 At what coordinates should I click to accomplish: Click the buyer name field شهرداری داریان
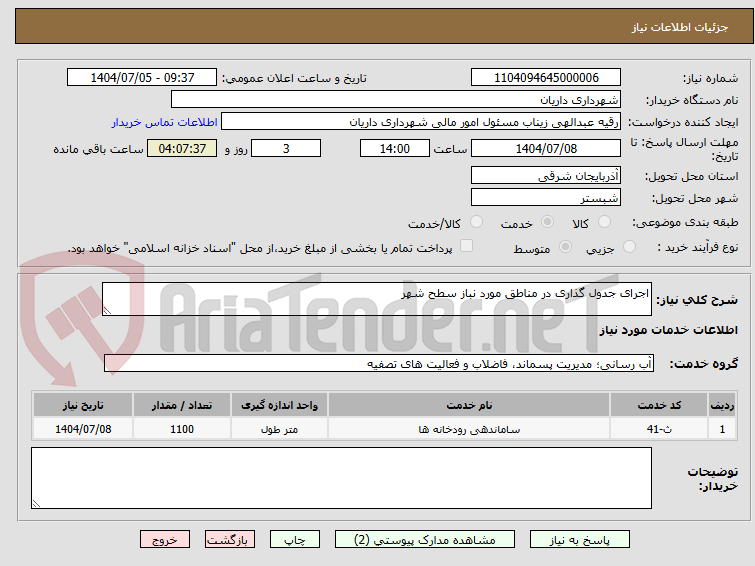tap(396, 100)
